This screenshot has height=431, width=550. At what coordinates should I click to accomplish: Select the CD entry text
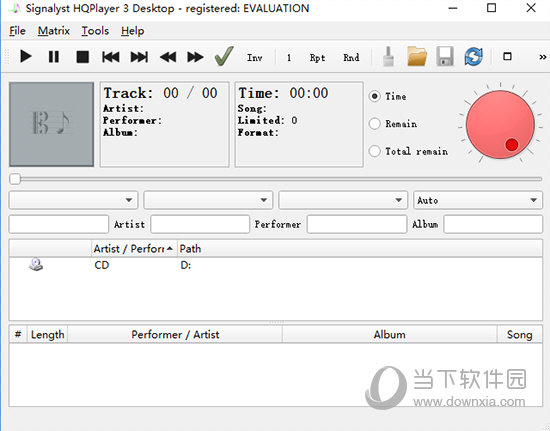point(102,265)
